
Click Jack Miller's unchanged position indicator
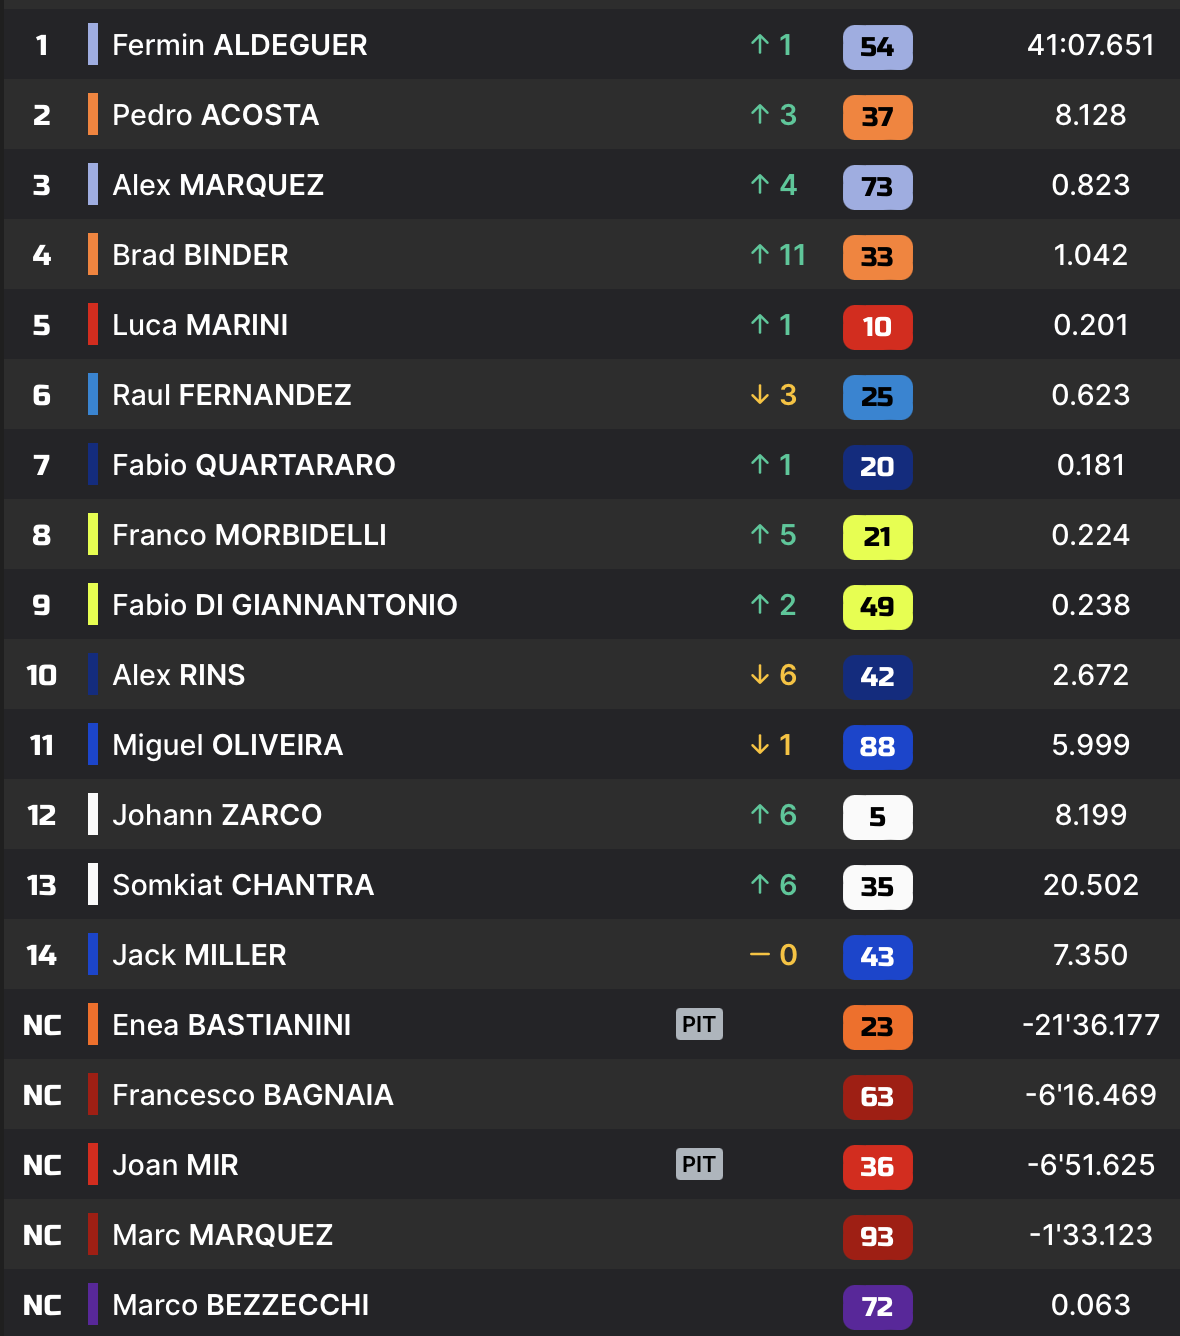(773, 955)
